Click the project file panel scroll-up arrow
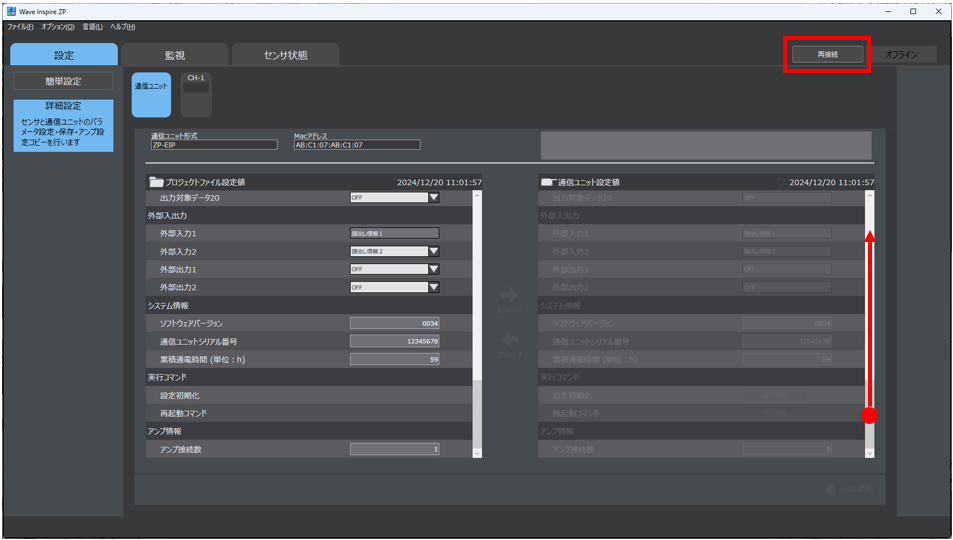Image resolution: width=953 pixels, height=540 pixels. click(x=477, y=195)
